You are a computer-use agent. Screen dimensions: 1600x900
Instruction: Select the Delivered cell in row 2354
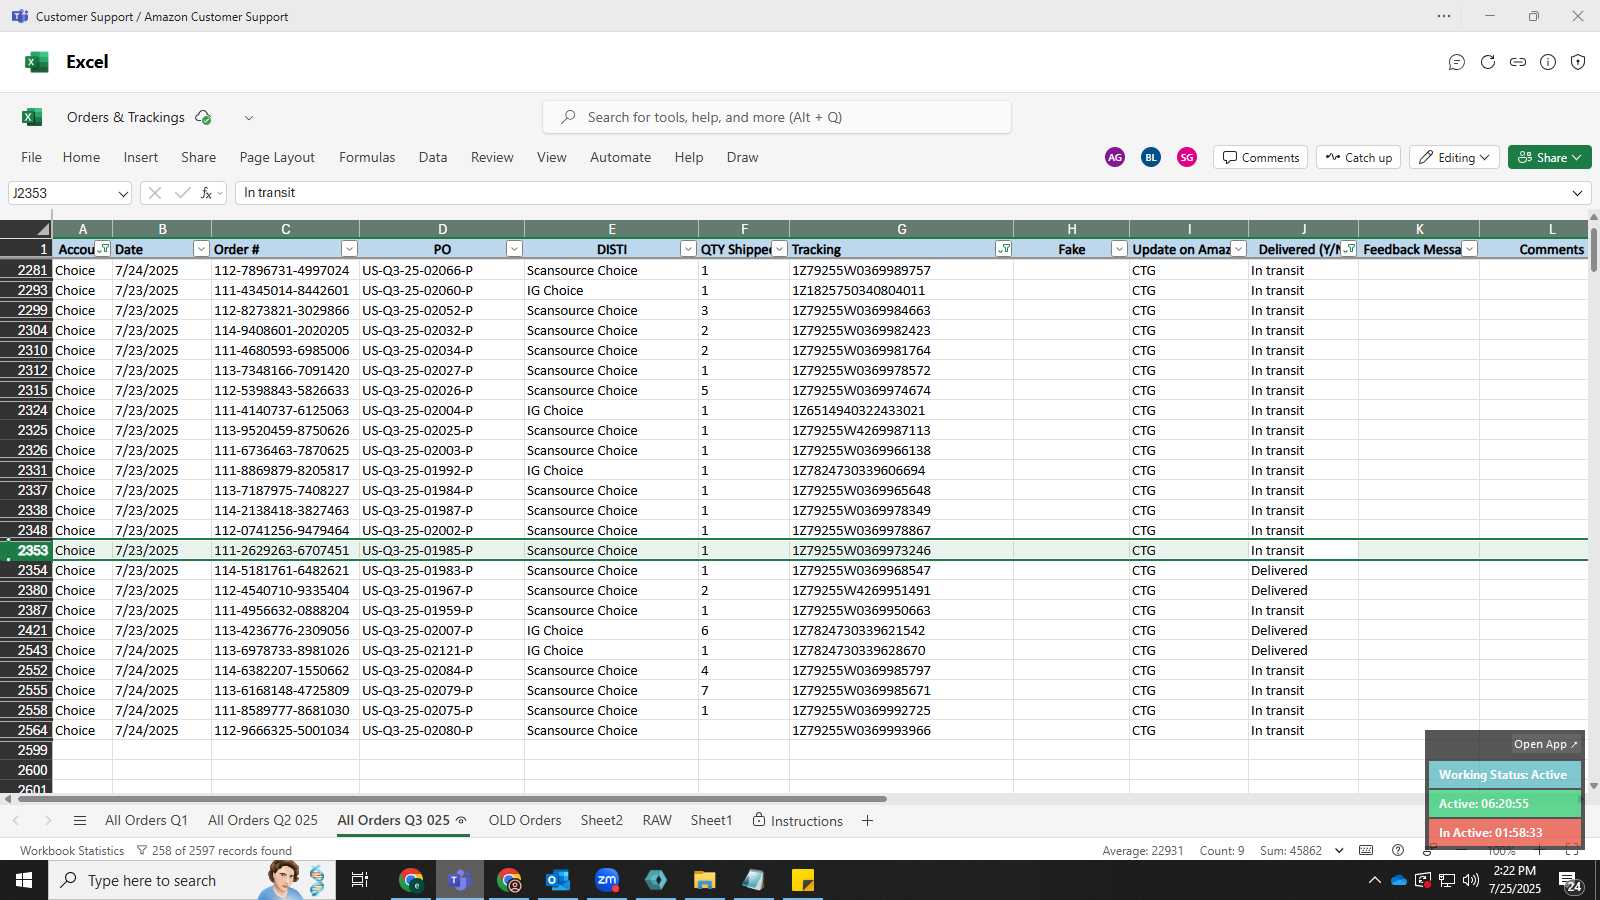point(1303,570)
